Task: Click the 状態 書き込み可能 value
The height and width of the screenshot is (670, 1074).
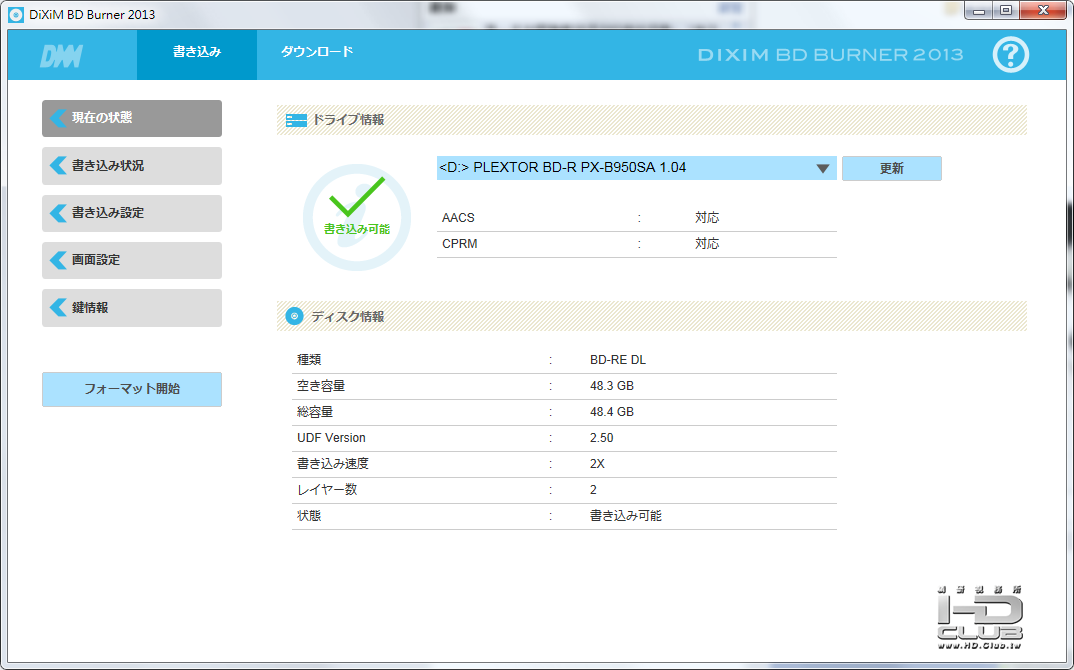Action: 625,516
